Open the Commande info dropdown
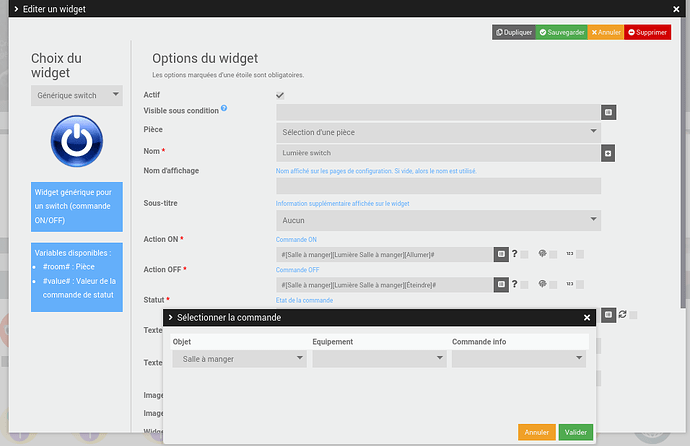 pyautogui.click(x=519, y=359)
